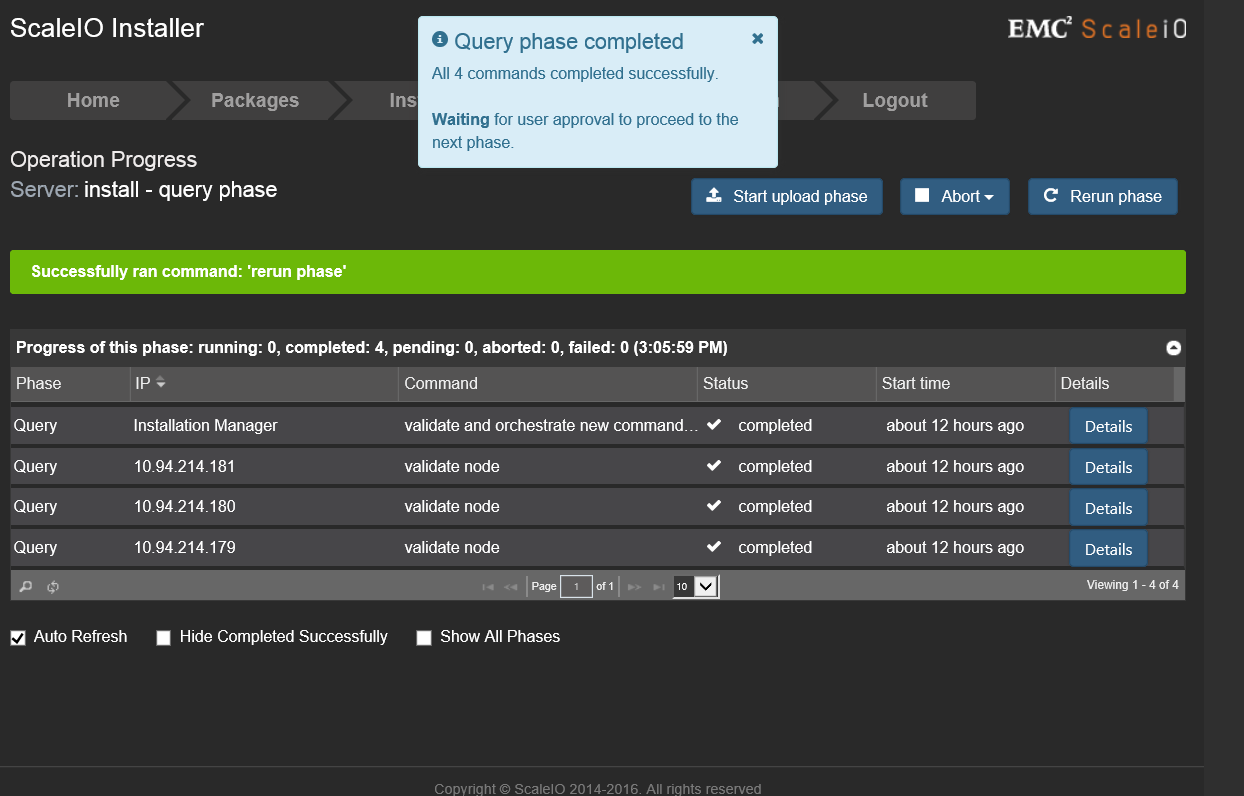This screenshot has width=1244, height=796.
Task: Open Details for 10.94.214.179 row
Action: tap(1108, 549)
